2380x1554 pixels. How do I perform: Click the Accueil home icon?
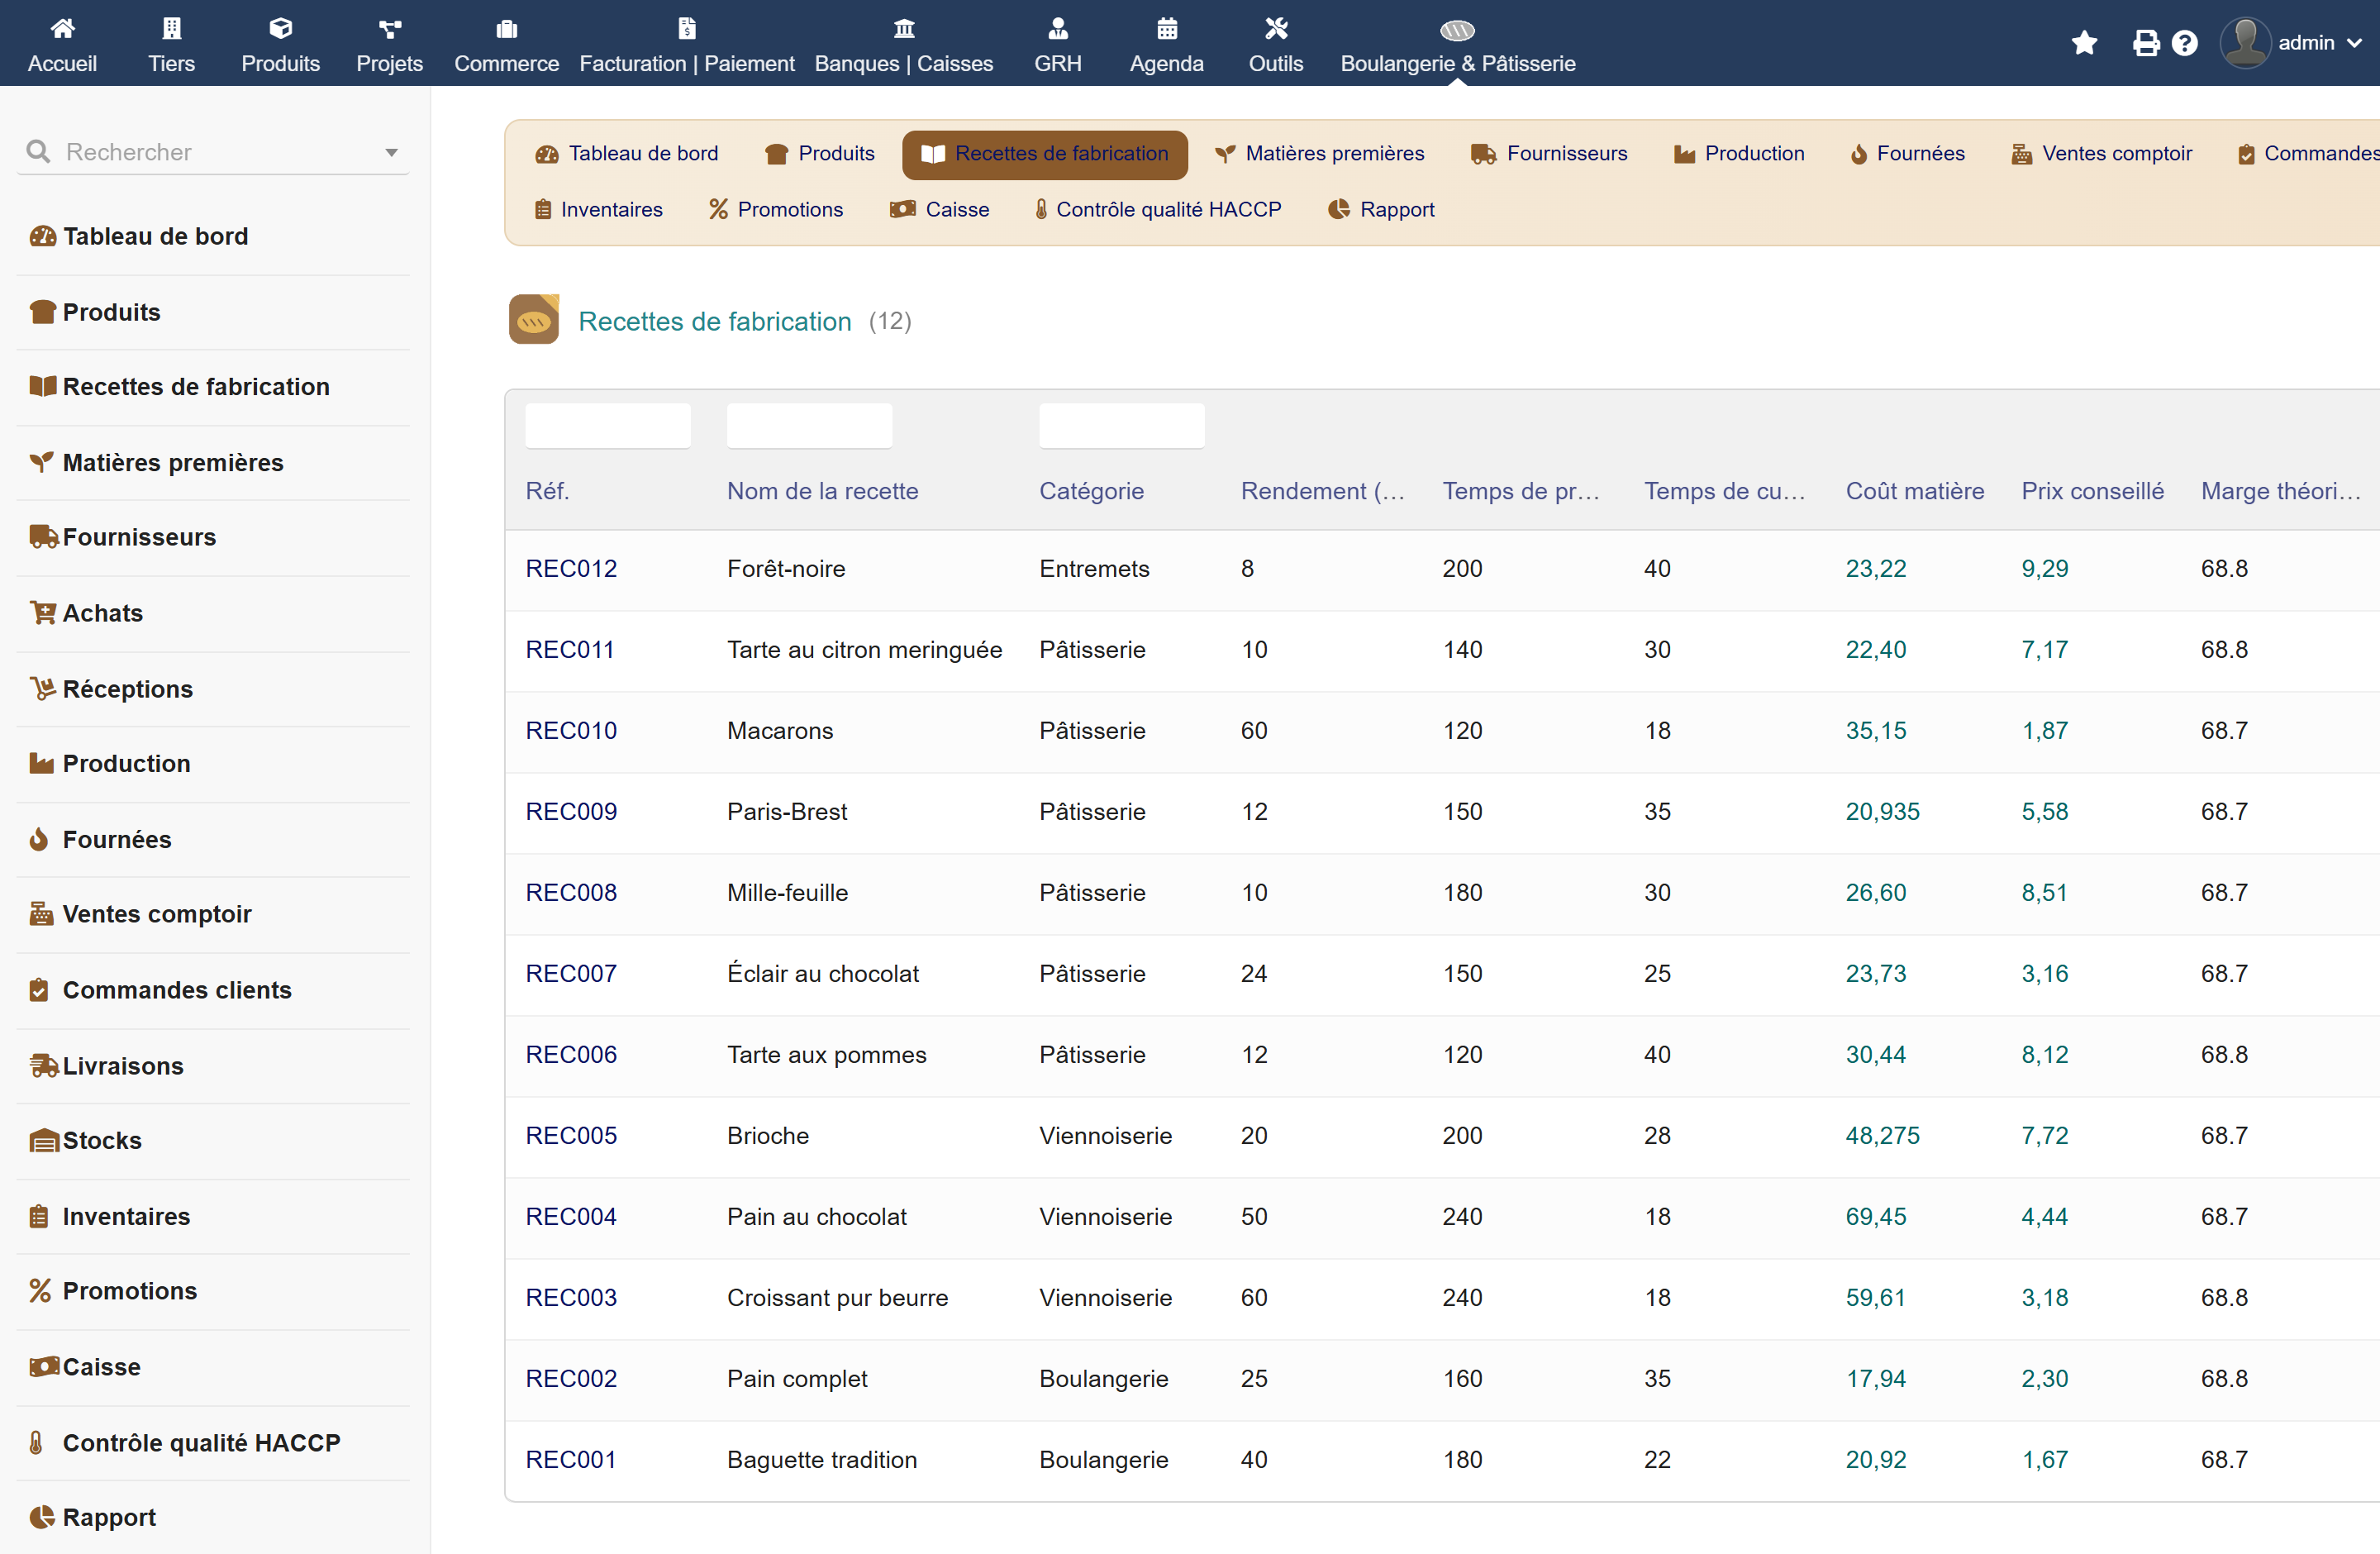tap(62, 28)
